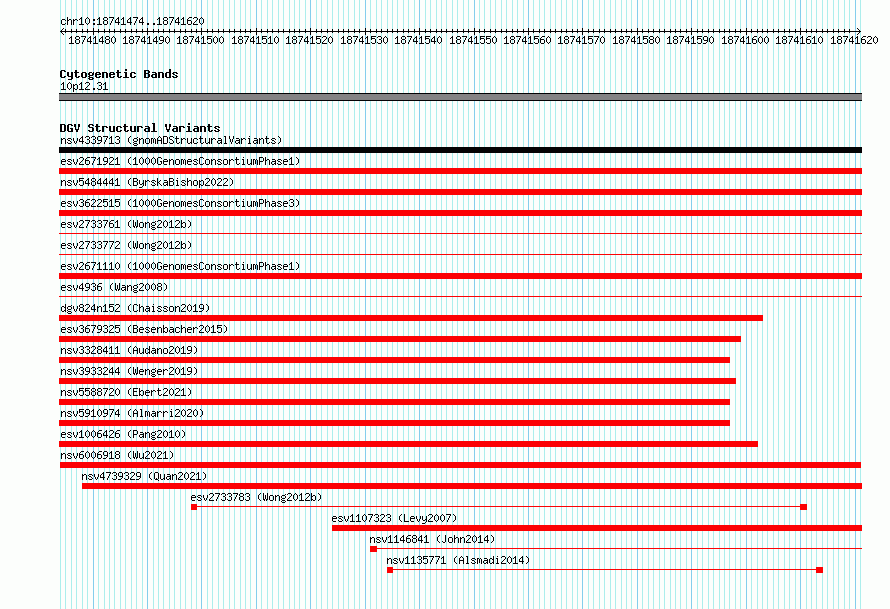Click the right arrow end of the ruler
Image resolution: width=890 pixels, height=609 pixels.
859,31
